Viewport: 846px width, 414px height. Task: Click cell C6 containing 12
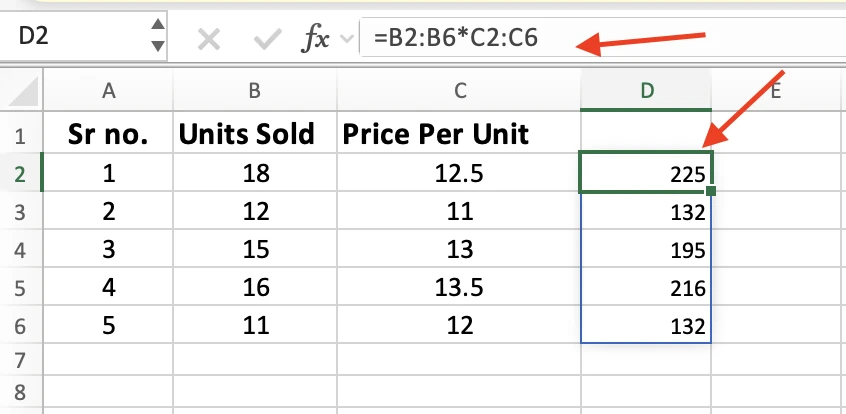459,325
